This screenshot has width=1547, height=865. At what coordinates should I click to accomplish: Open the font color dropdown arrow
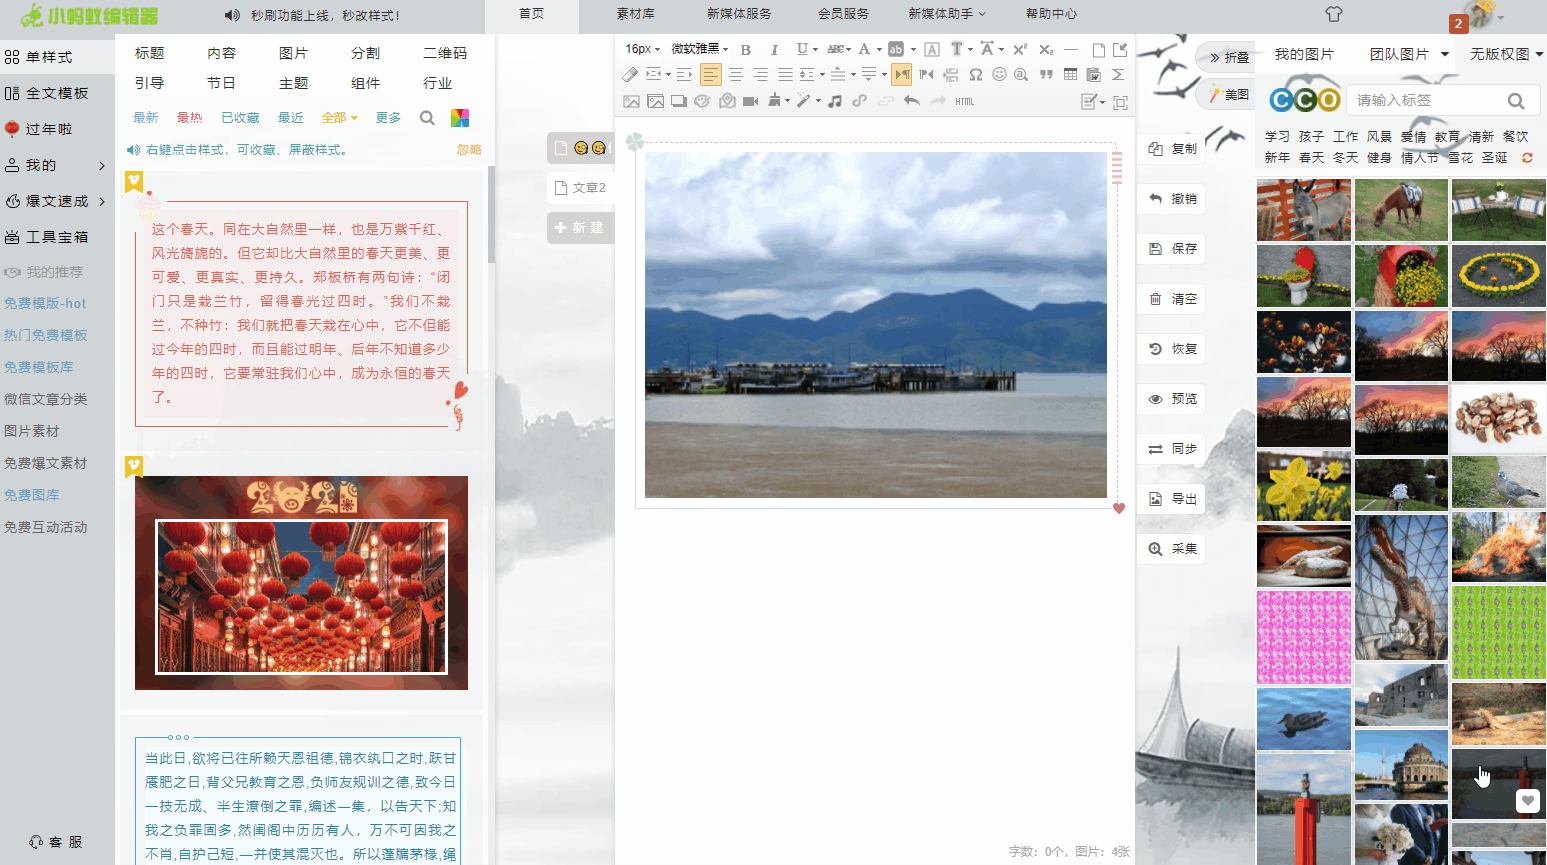click(879, 49)
